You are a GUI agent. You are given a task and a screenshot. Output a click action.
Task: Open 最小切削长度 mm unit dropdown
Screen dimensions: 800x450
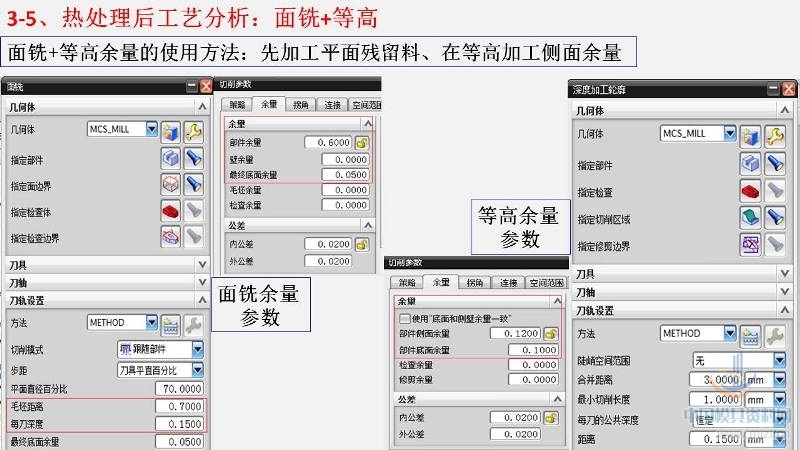pyautogui.click(x=779, y=399)
